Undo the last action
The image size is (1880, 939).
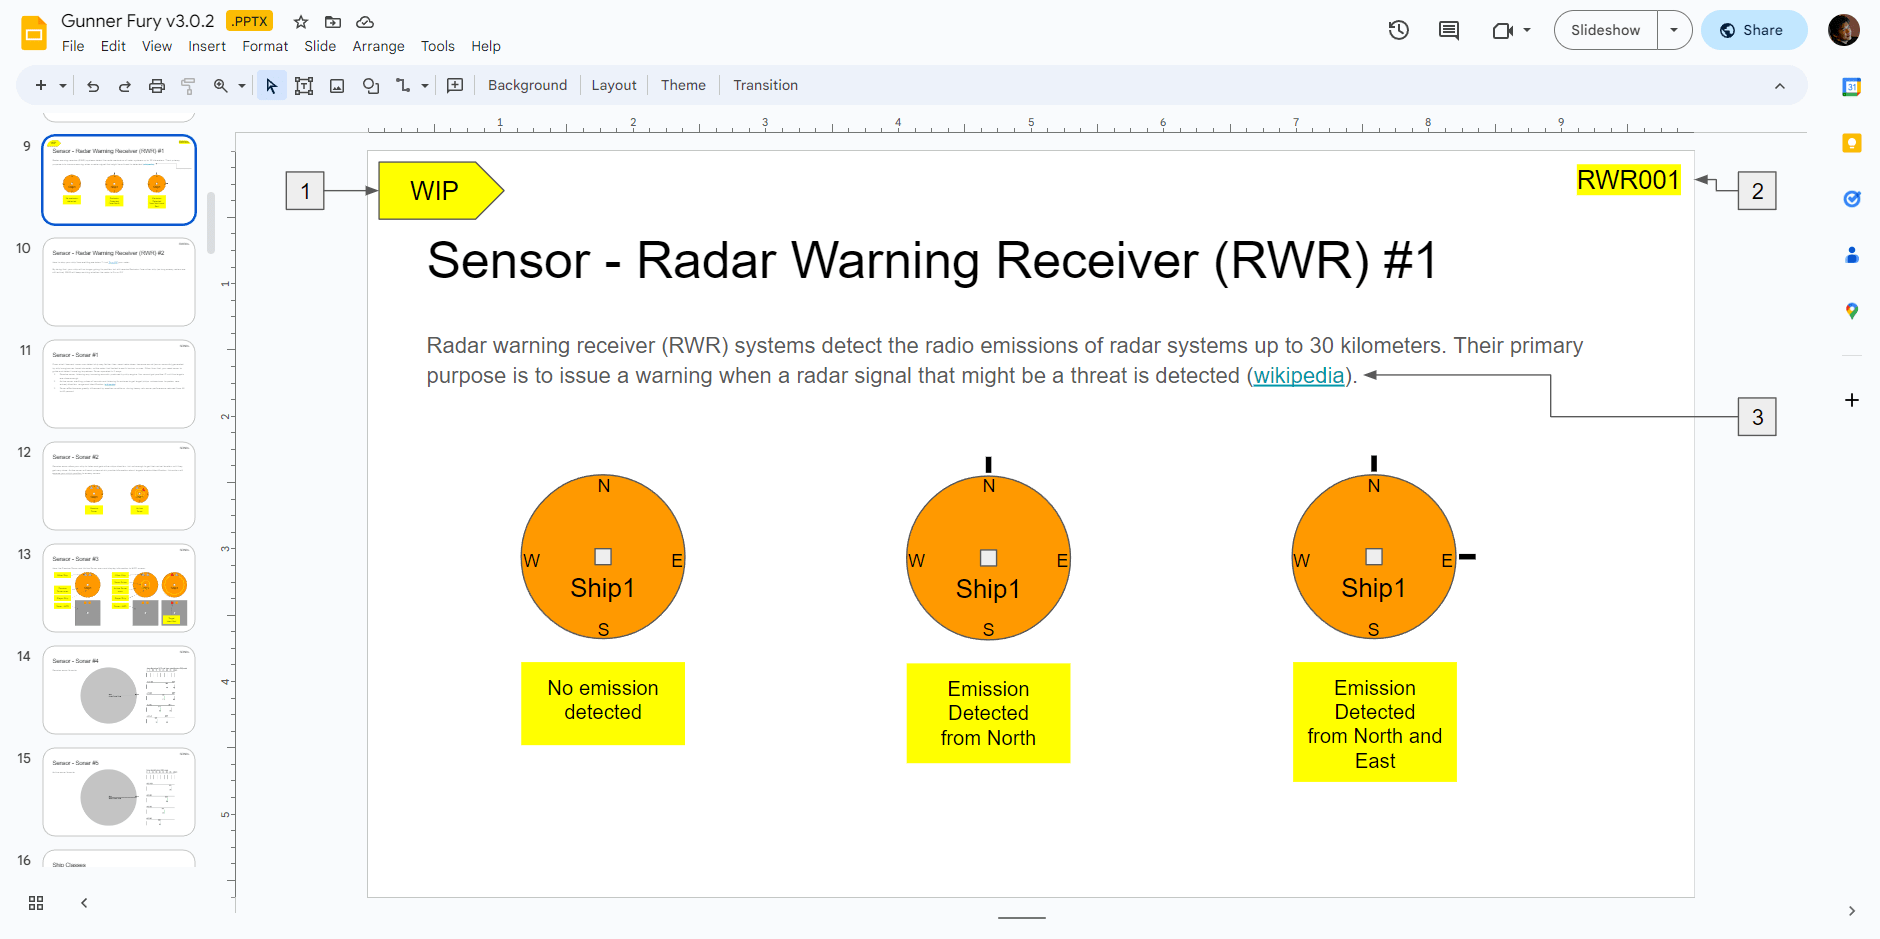click(x=93, y=86)
